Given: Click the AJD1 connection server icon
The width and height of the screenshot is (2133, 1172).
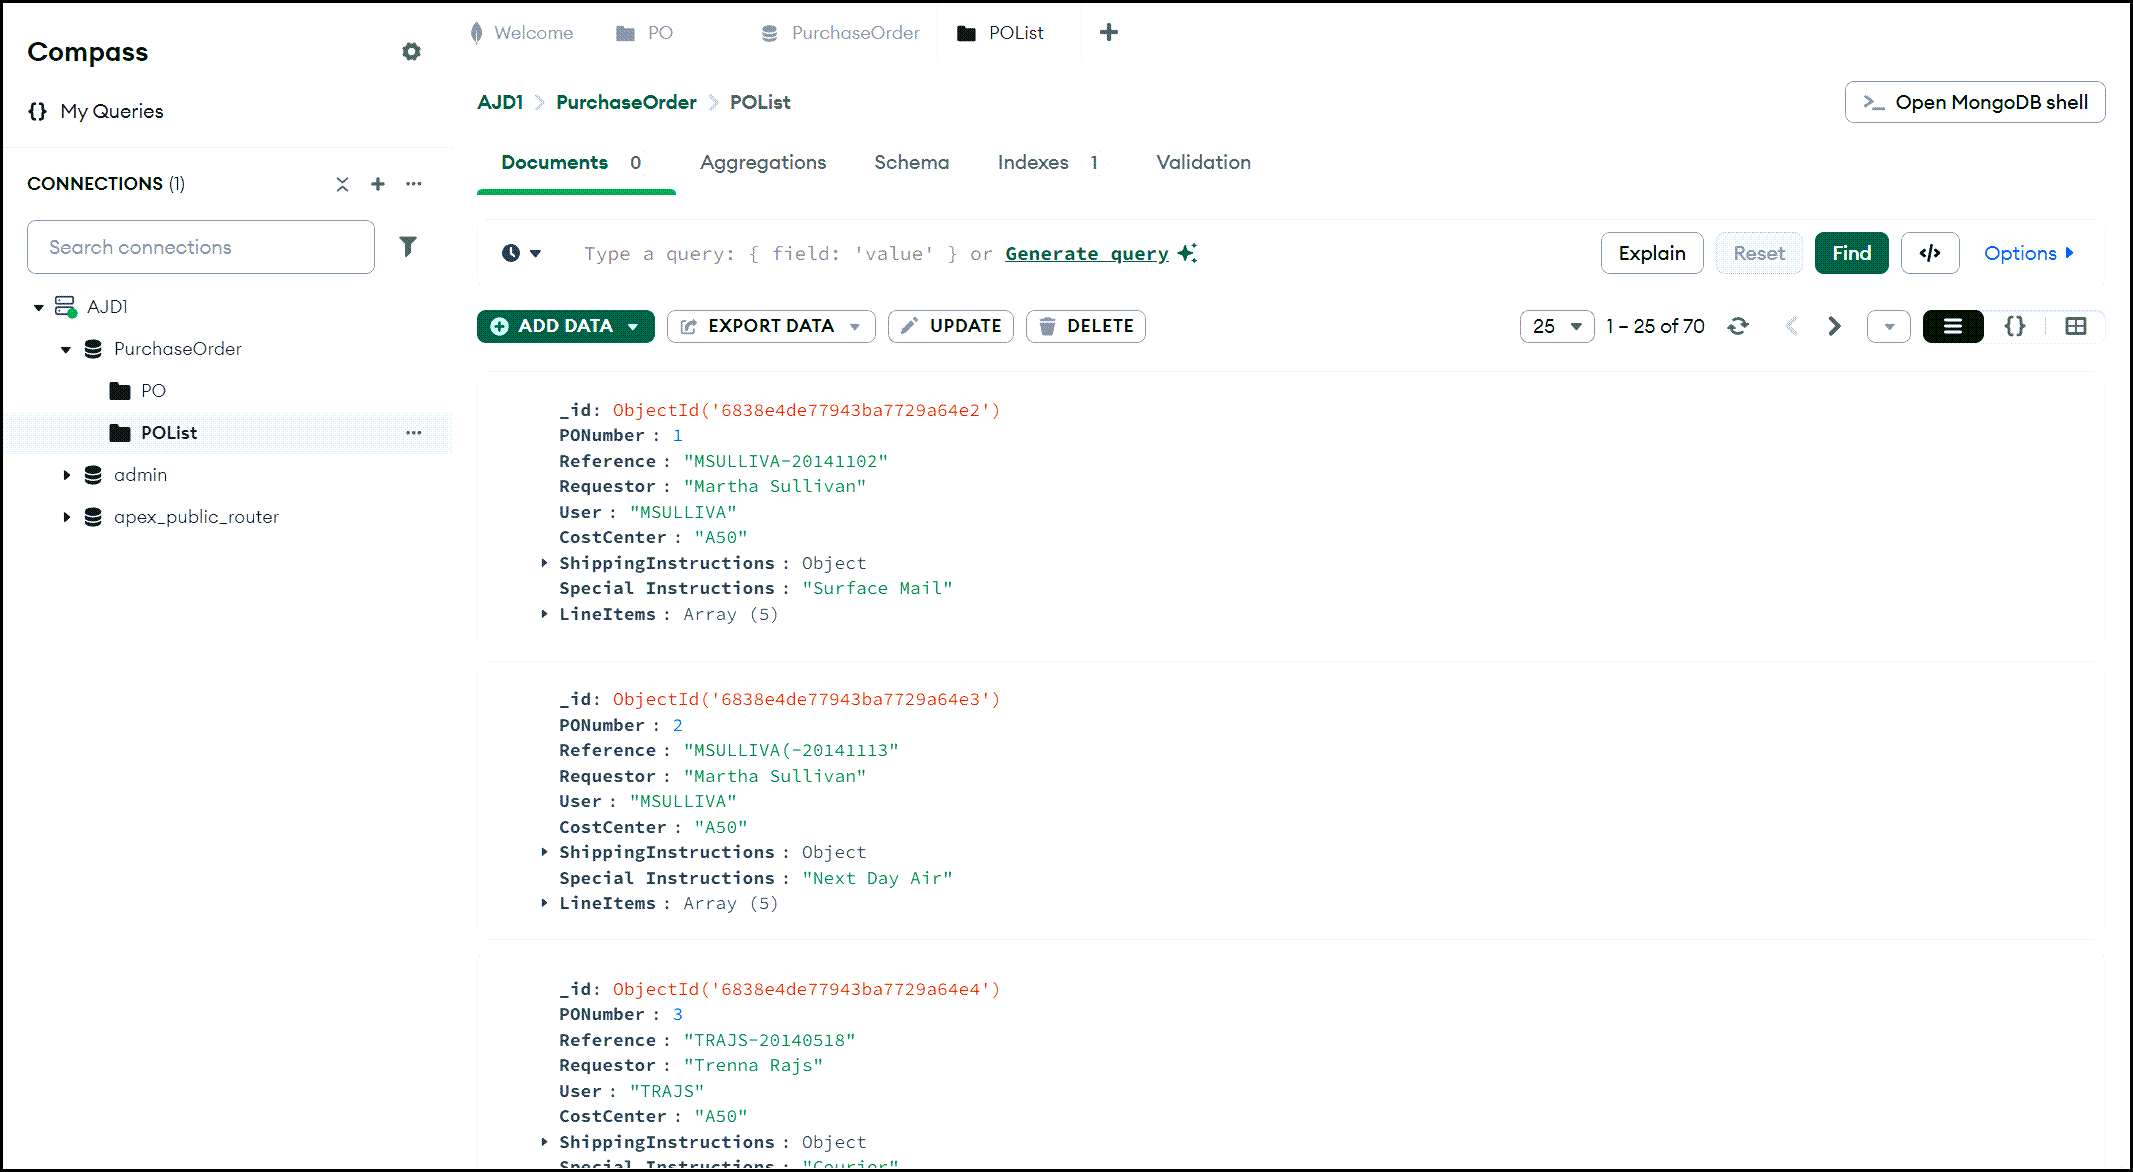Looking at the screenshot, I should (x=65, y=307).
